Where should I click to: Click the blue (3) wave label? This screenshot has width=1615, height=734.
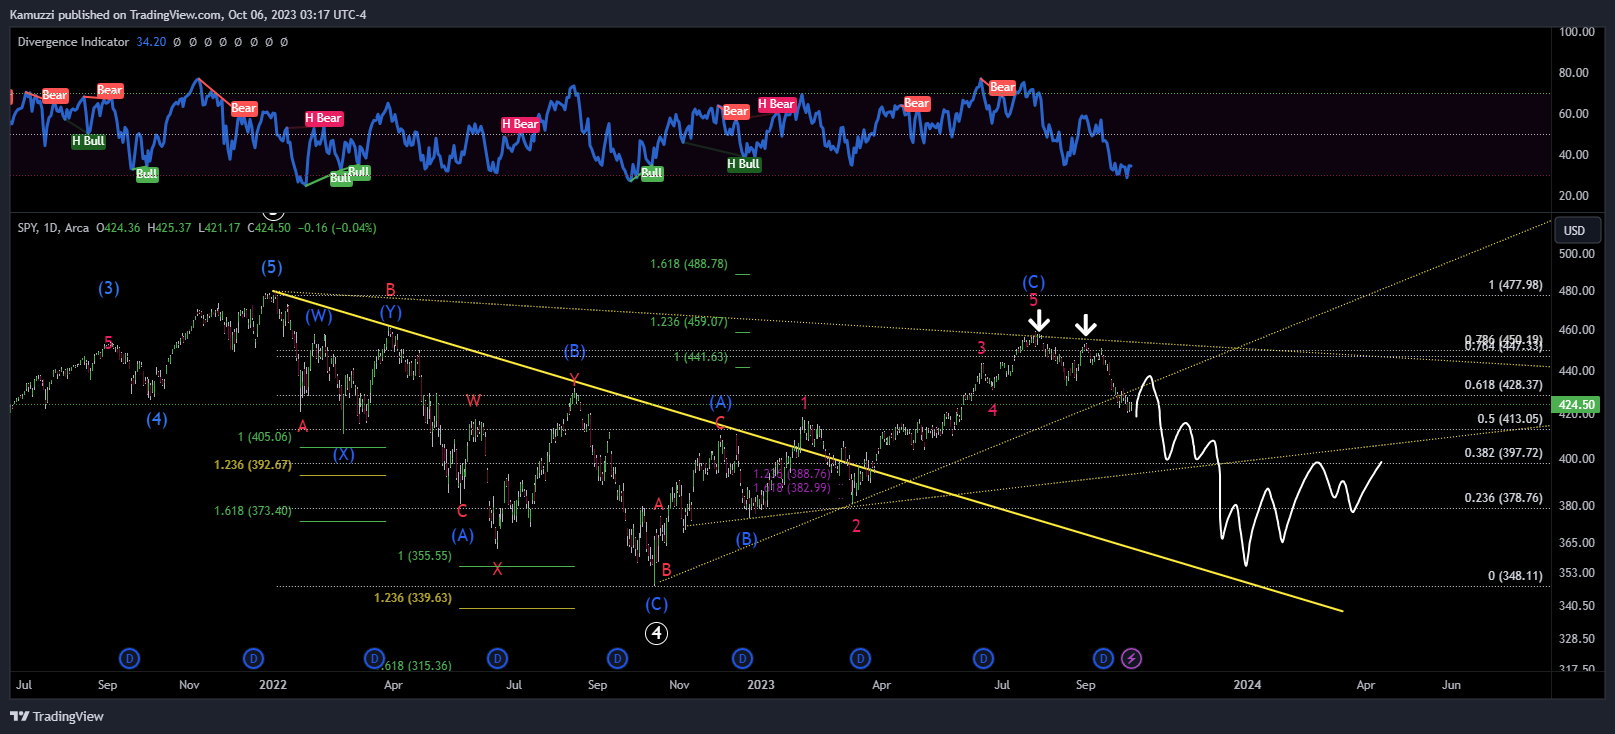coord(109,288)
